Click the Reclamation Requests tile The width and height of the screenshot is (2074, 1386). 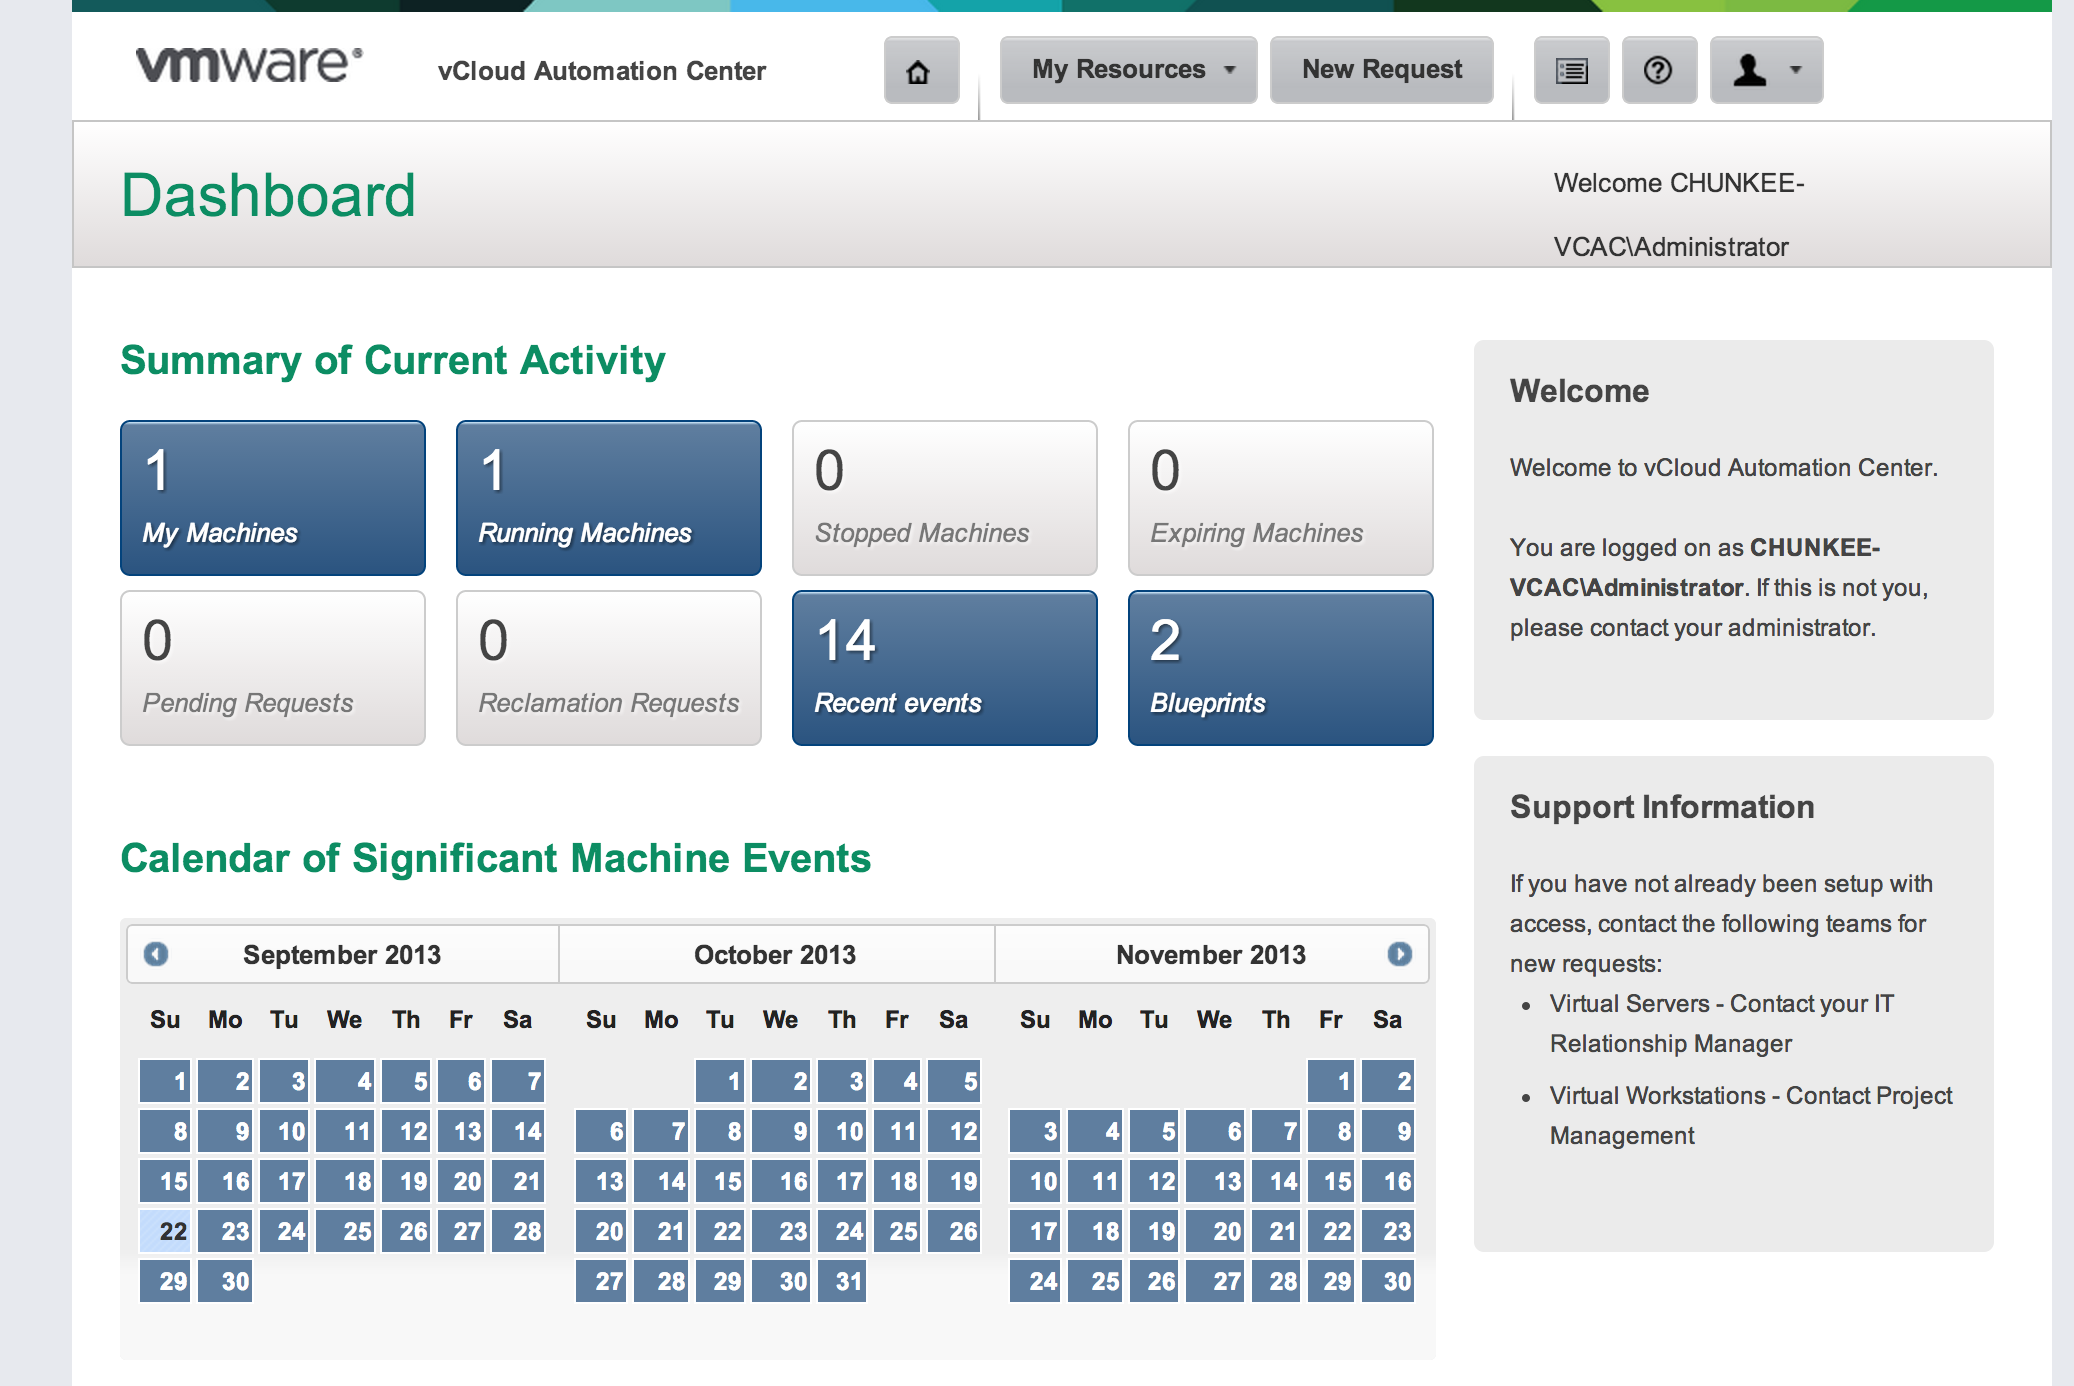(x=608, y=668)
